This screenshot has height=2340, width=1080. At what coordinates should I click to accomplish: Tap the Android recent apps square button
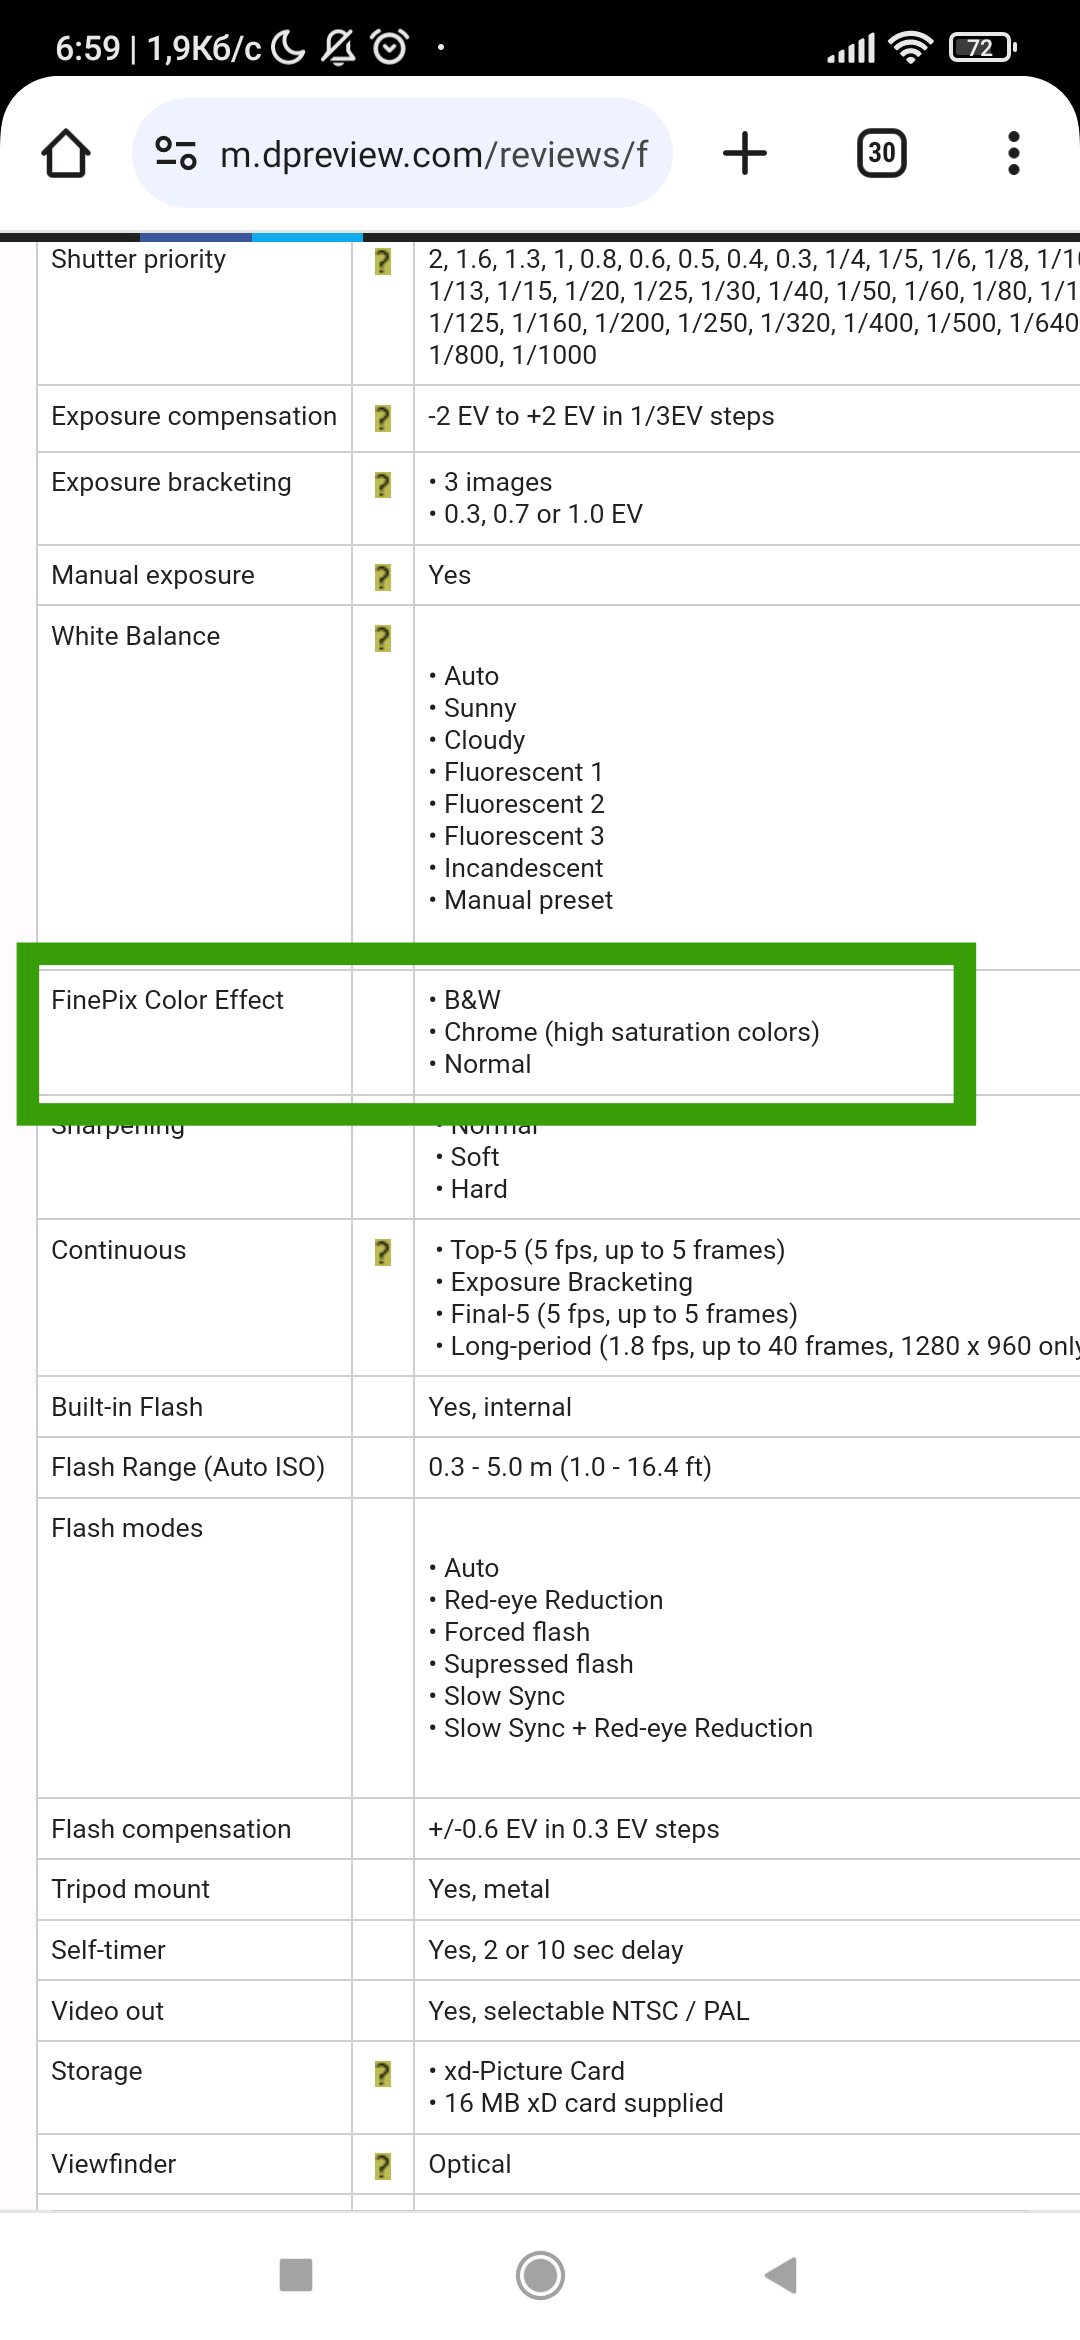tap(296, 2275)
